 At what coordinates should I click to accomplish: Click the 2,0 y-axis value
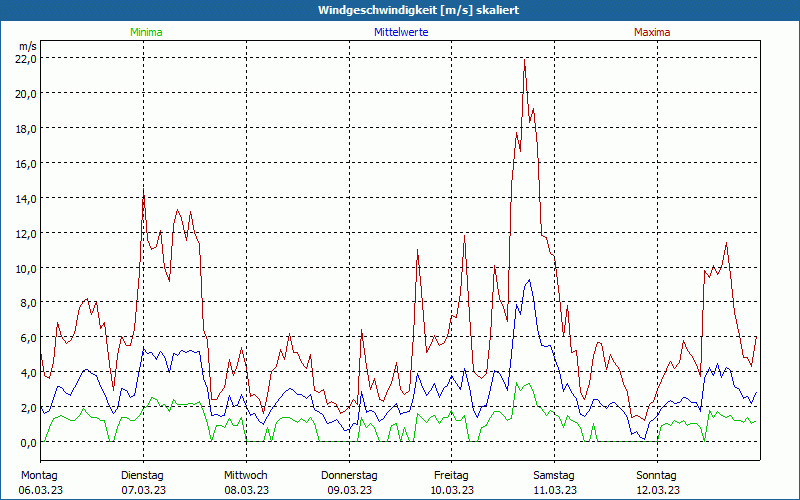coord(28,408)
